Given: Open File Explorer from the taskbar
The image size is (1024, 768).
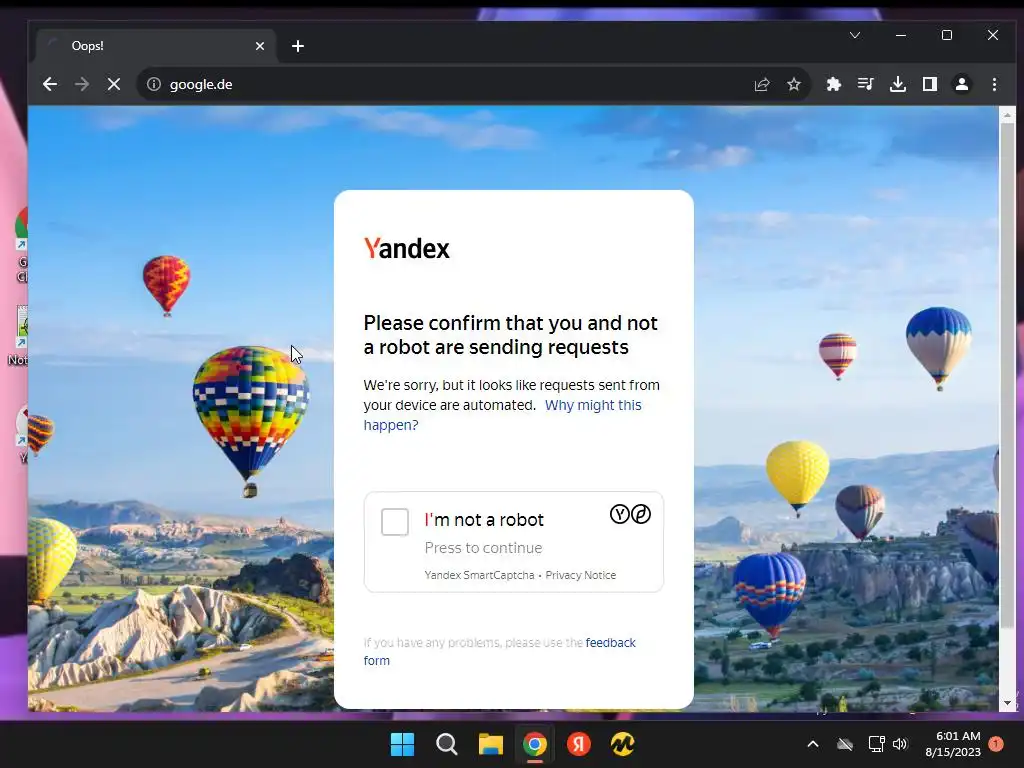Looking at the screenshot, I should (x=490, y=744).
